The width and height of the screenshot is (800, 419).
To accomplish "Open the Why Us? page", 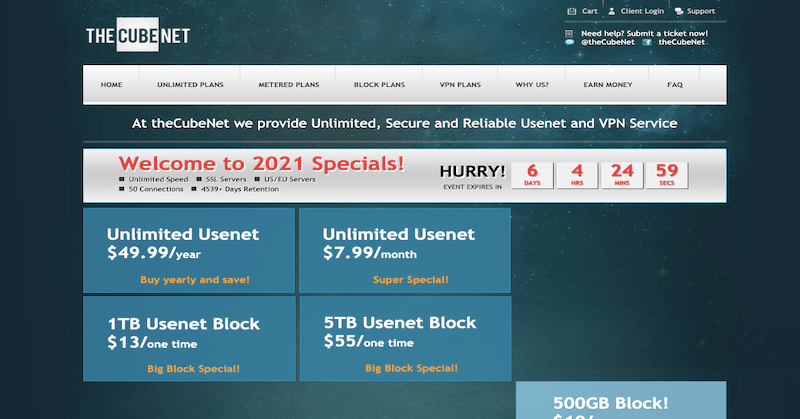I will pyautogui.click(x=532, y=85).
